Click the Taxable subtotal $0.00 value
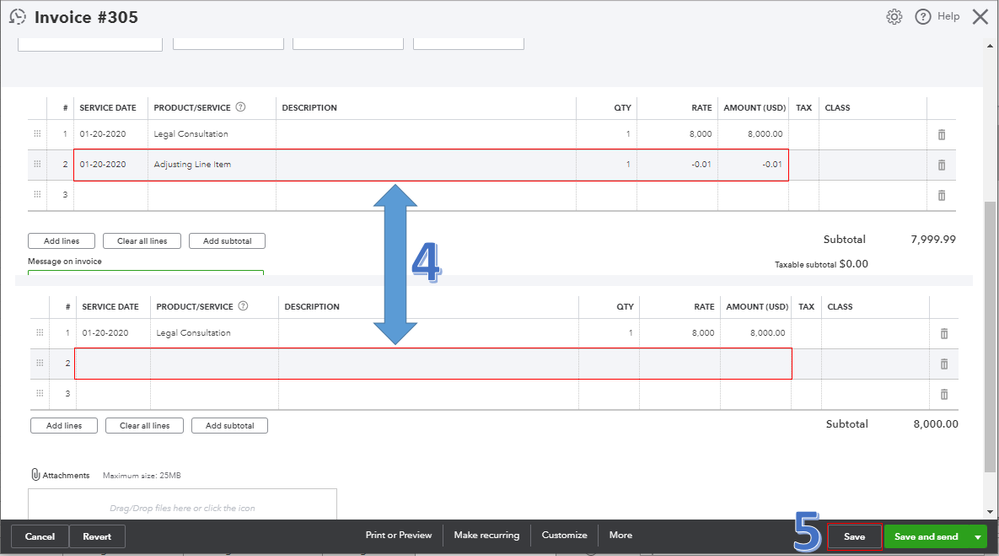 (853, 264)
